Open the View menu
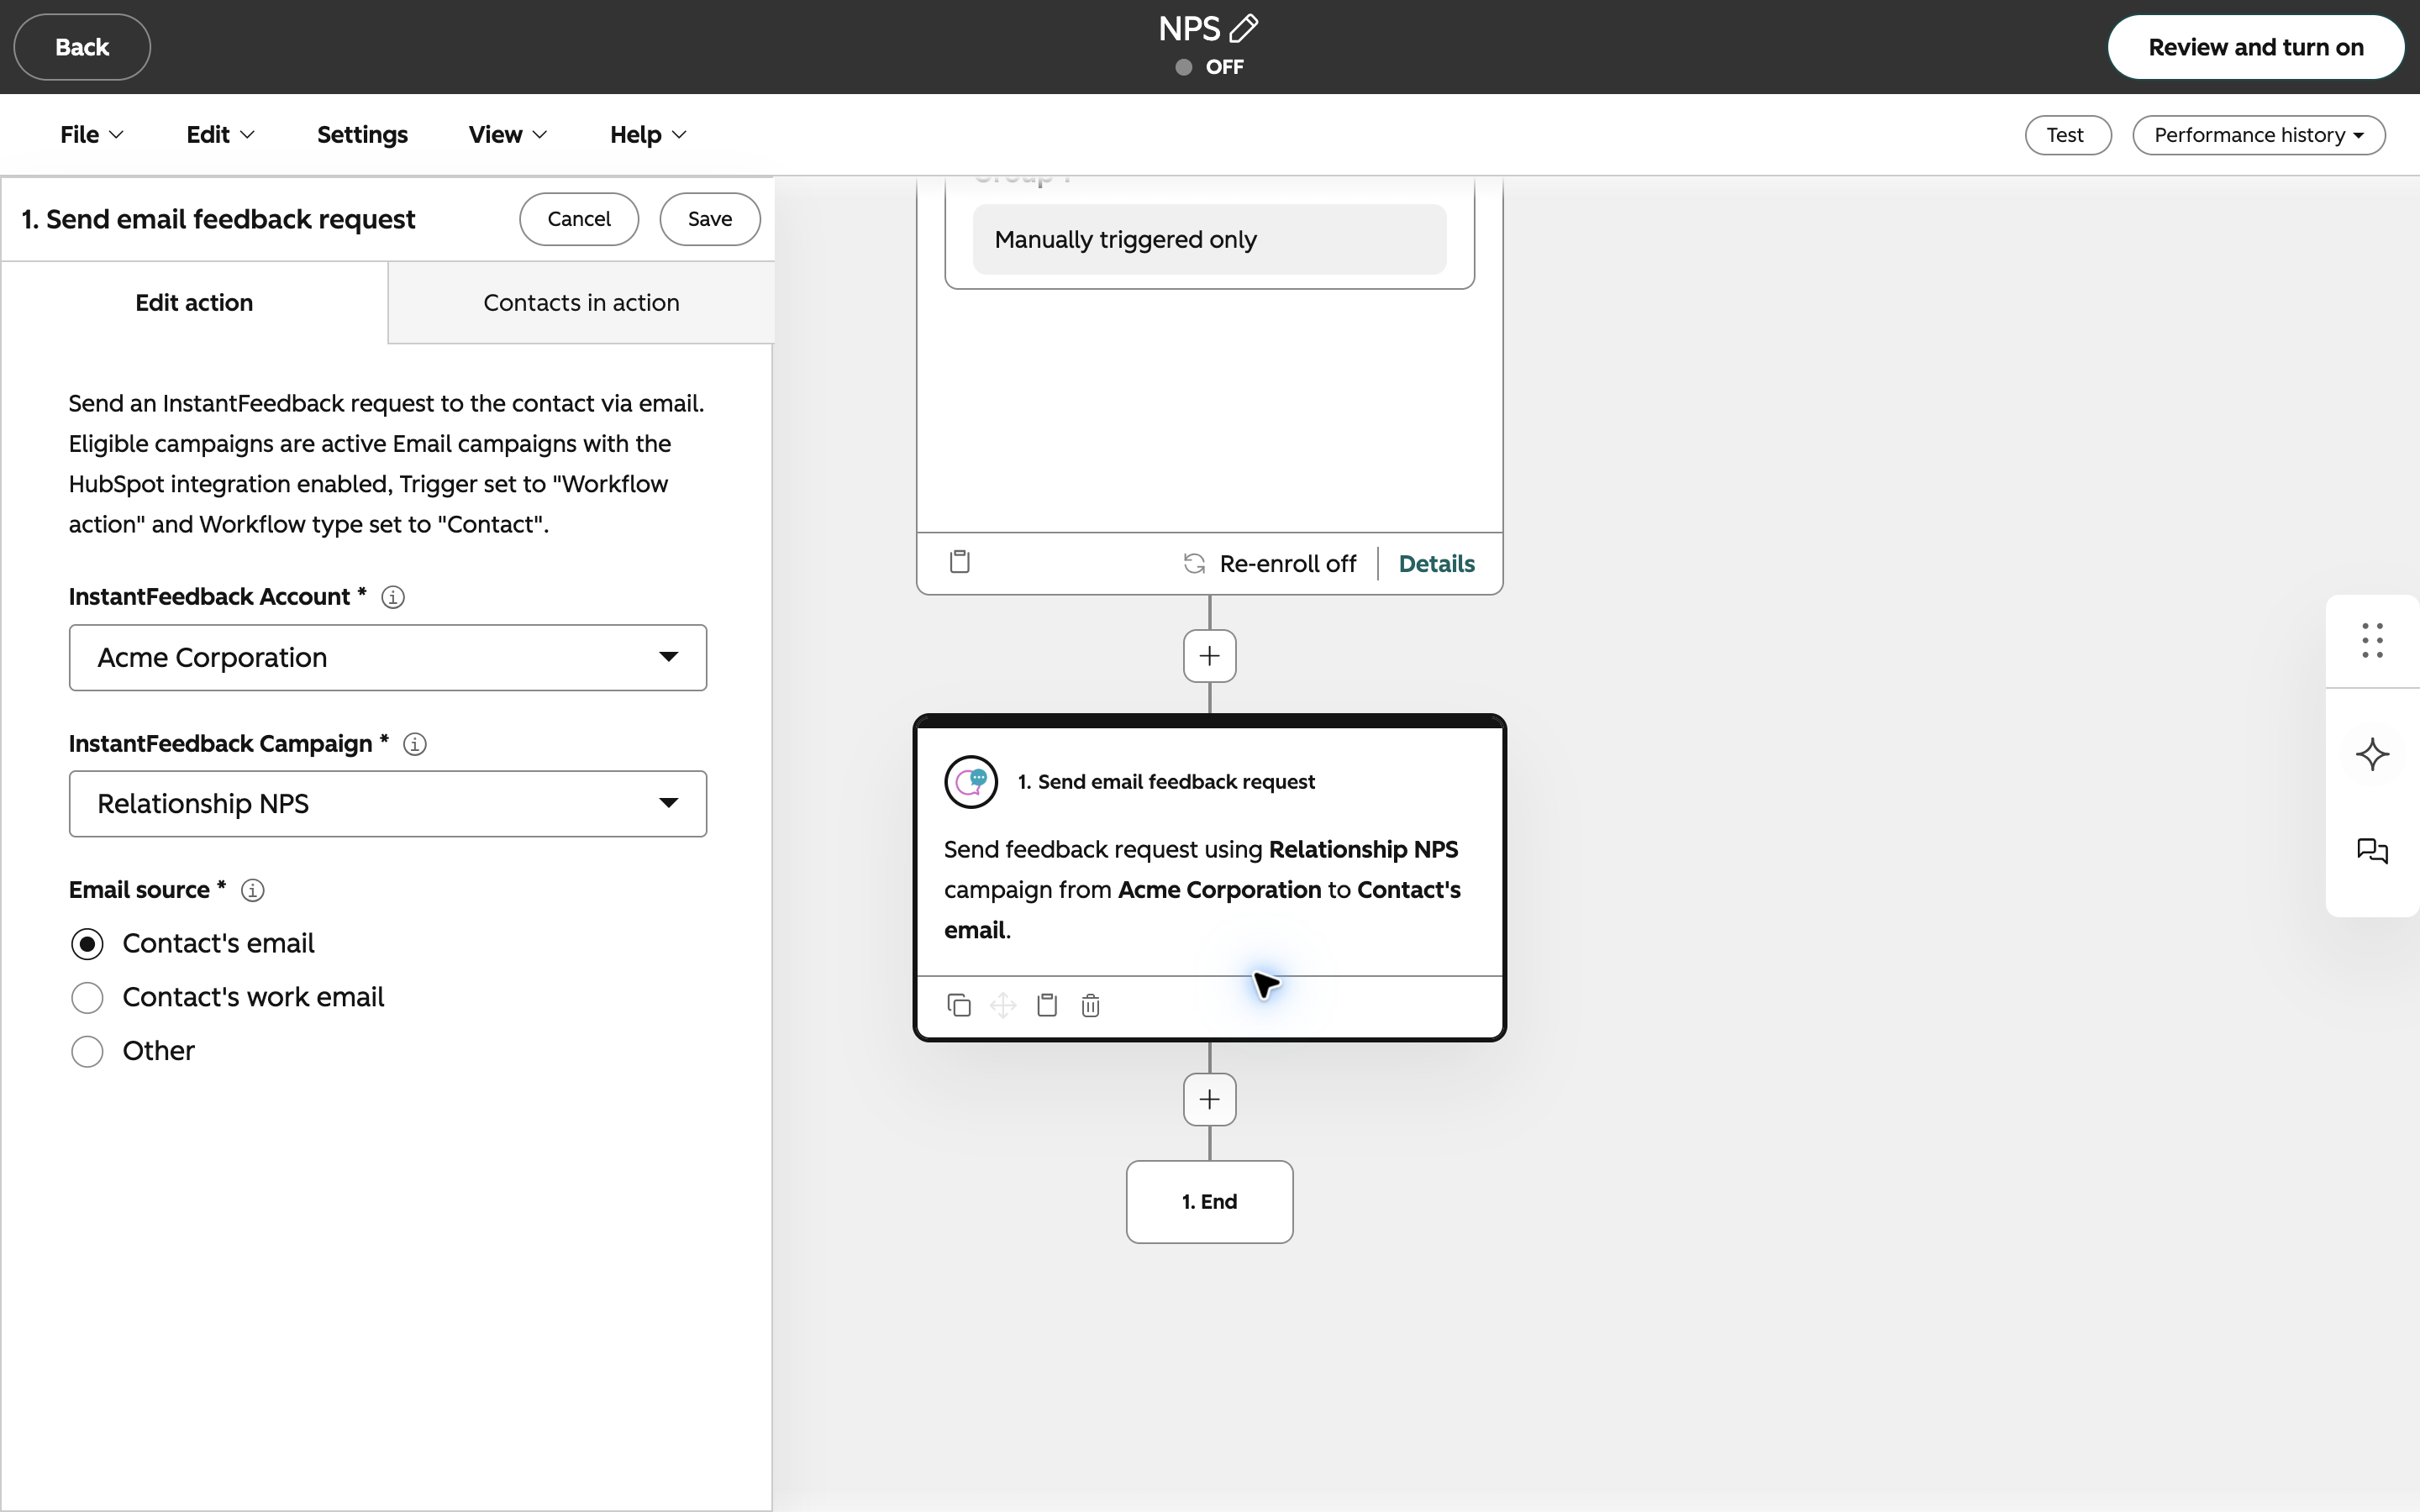 click(x=508, y=135)
